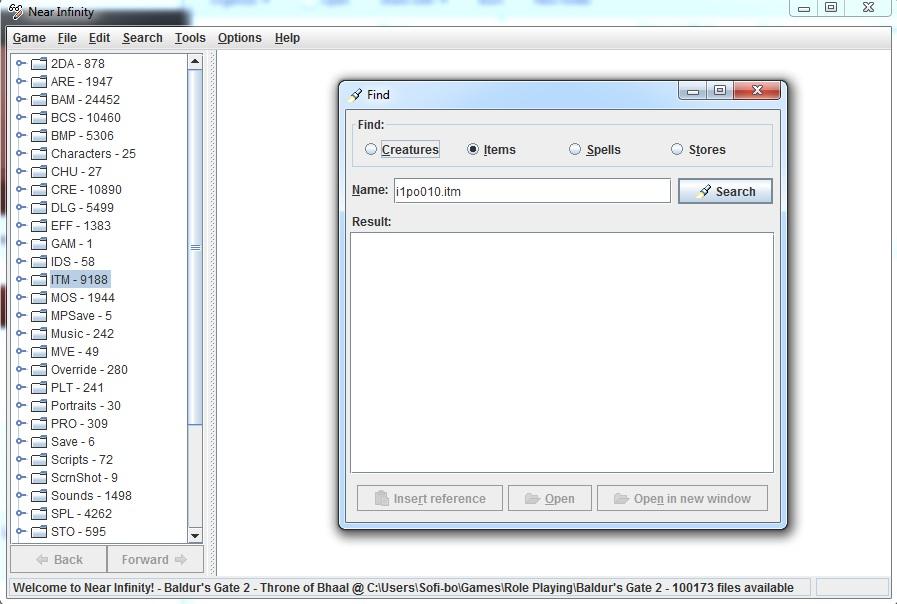
Task: Click inside the Result list box
Action: point(562,352)
